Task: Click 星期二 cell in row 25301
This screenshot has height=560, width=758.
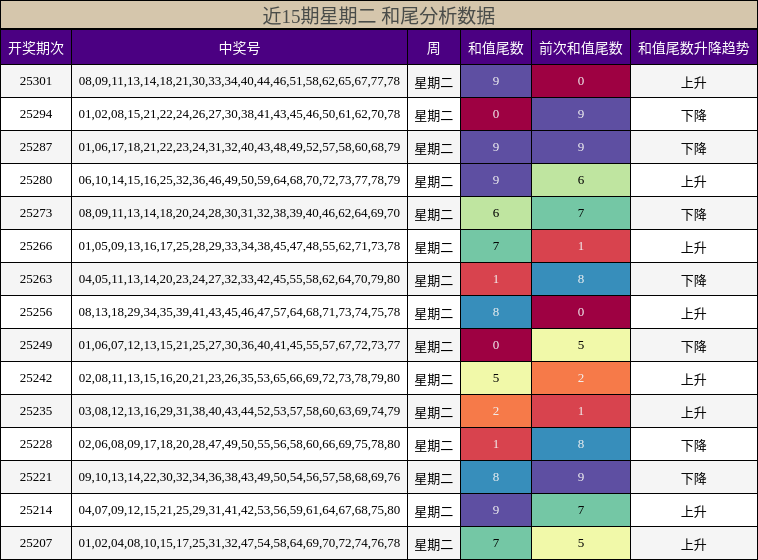Action: point(434,83)
